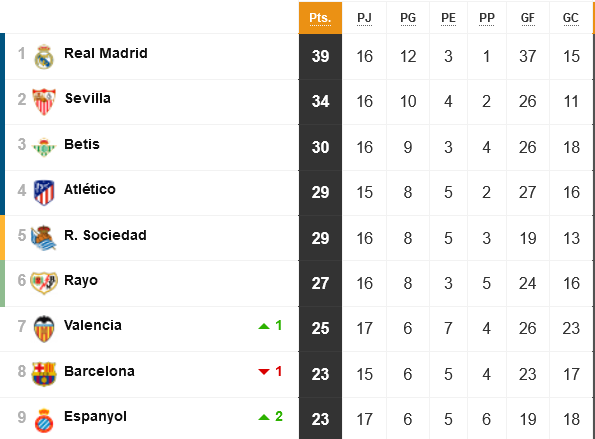Open the Real Madrid team link
595x439 pixels.
click(106, 53)
